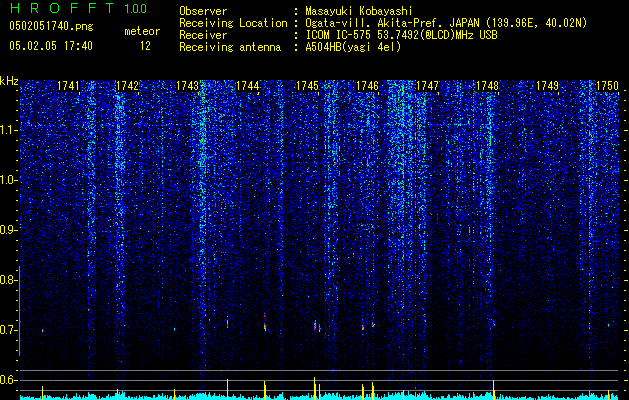Click the HROFFT 1.0.0 title text
This screenshot has width=629, height=400.
point(78,8)
